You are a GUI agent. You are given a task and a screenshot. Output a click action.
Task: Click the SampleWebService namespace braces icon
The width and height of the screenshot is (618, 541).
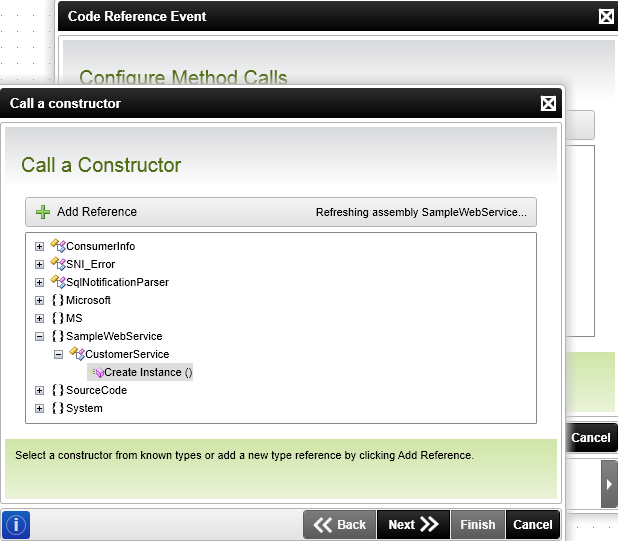point(58,336)
